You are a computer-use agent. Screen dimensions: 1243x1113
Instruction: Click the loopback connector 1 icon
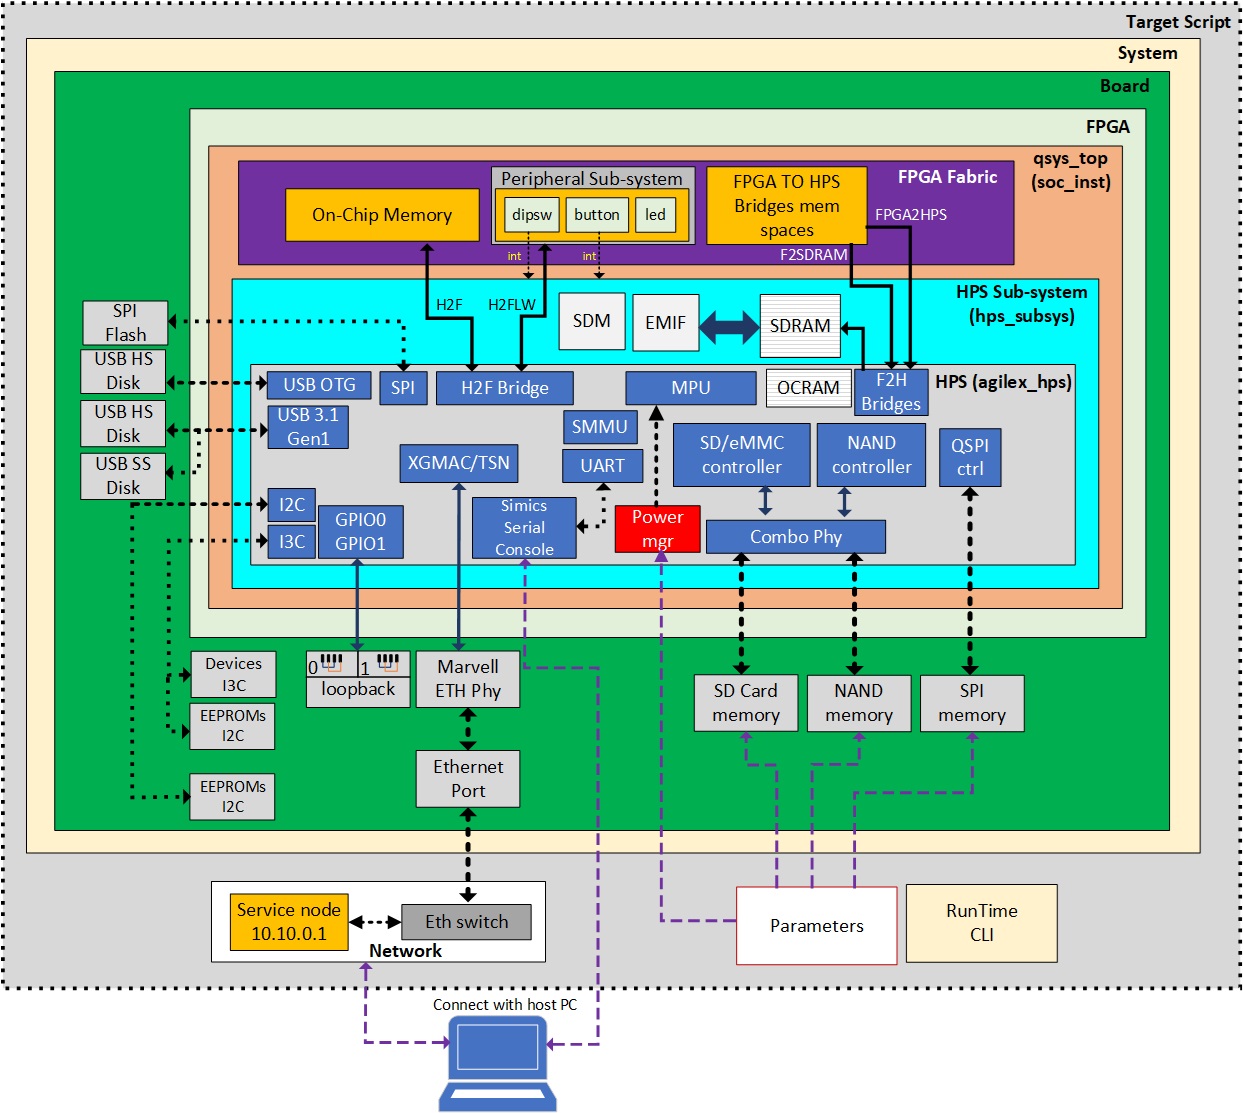[x=386, y=664]
